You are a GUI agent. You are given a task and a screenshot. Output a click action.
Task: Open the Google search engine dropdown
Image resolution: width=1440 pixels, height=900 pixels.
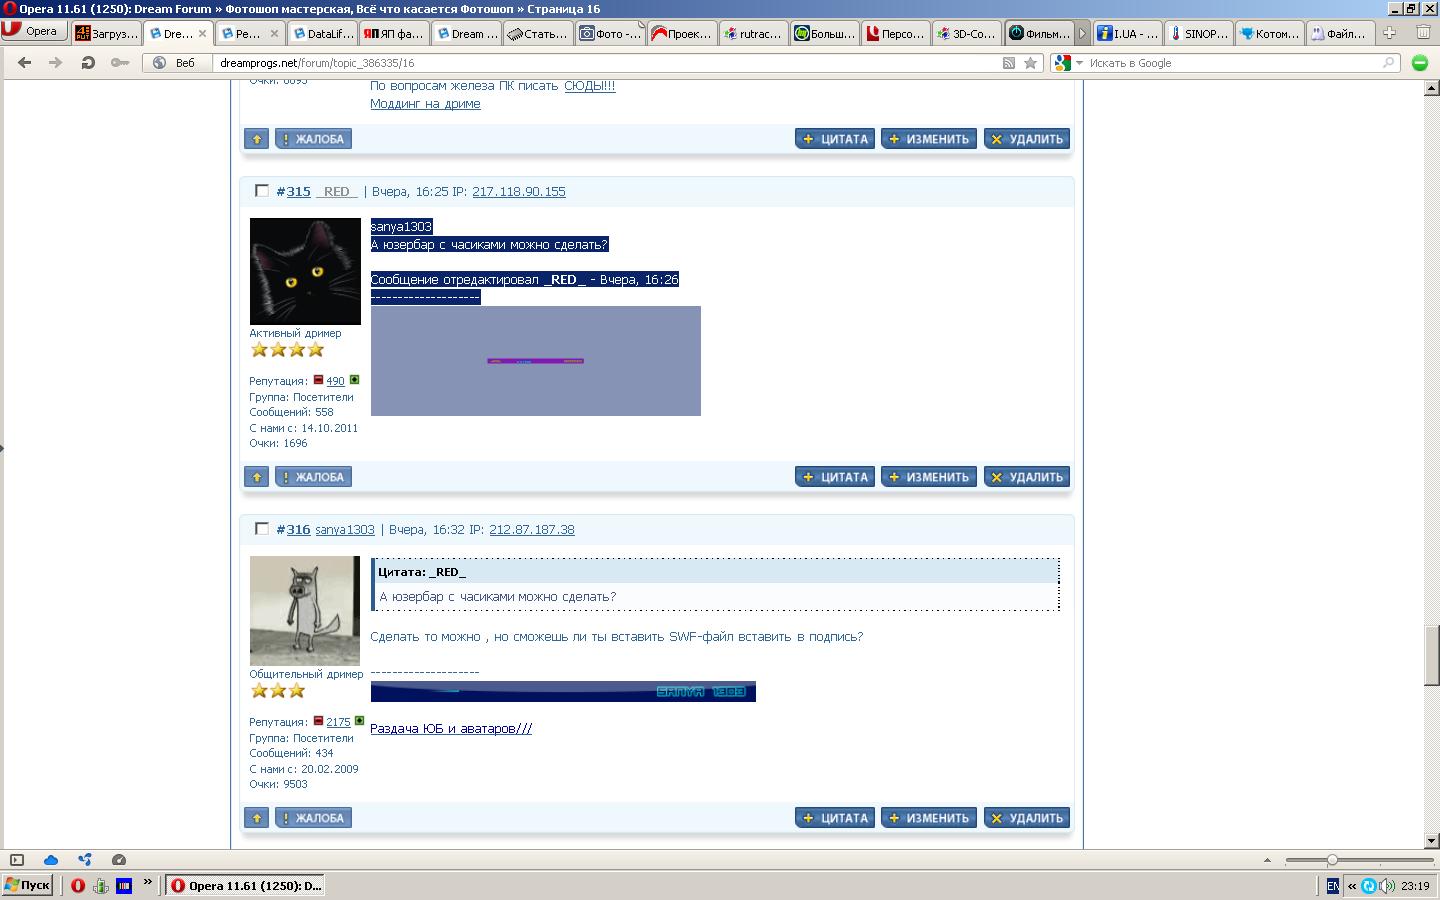click(1068, 63)
